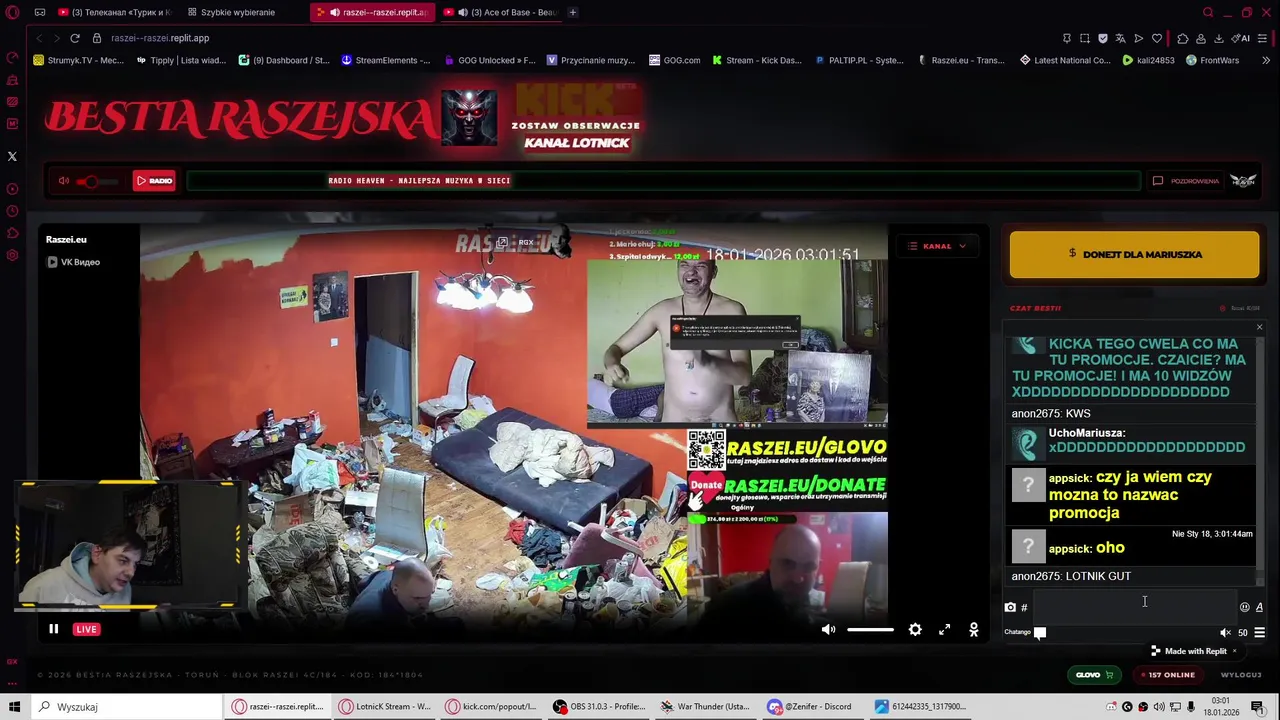Switch to Ace of Base tab

502,12
